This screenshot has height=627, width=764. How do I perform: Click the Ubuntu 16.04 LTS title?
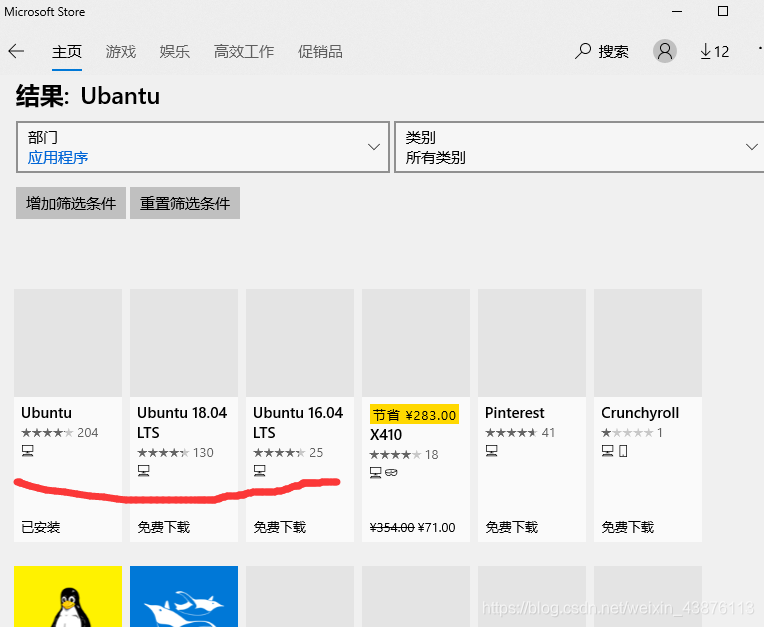[x=298, y=422]
